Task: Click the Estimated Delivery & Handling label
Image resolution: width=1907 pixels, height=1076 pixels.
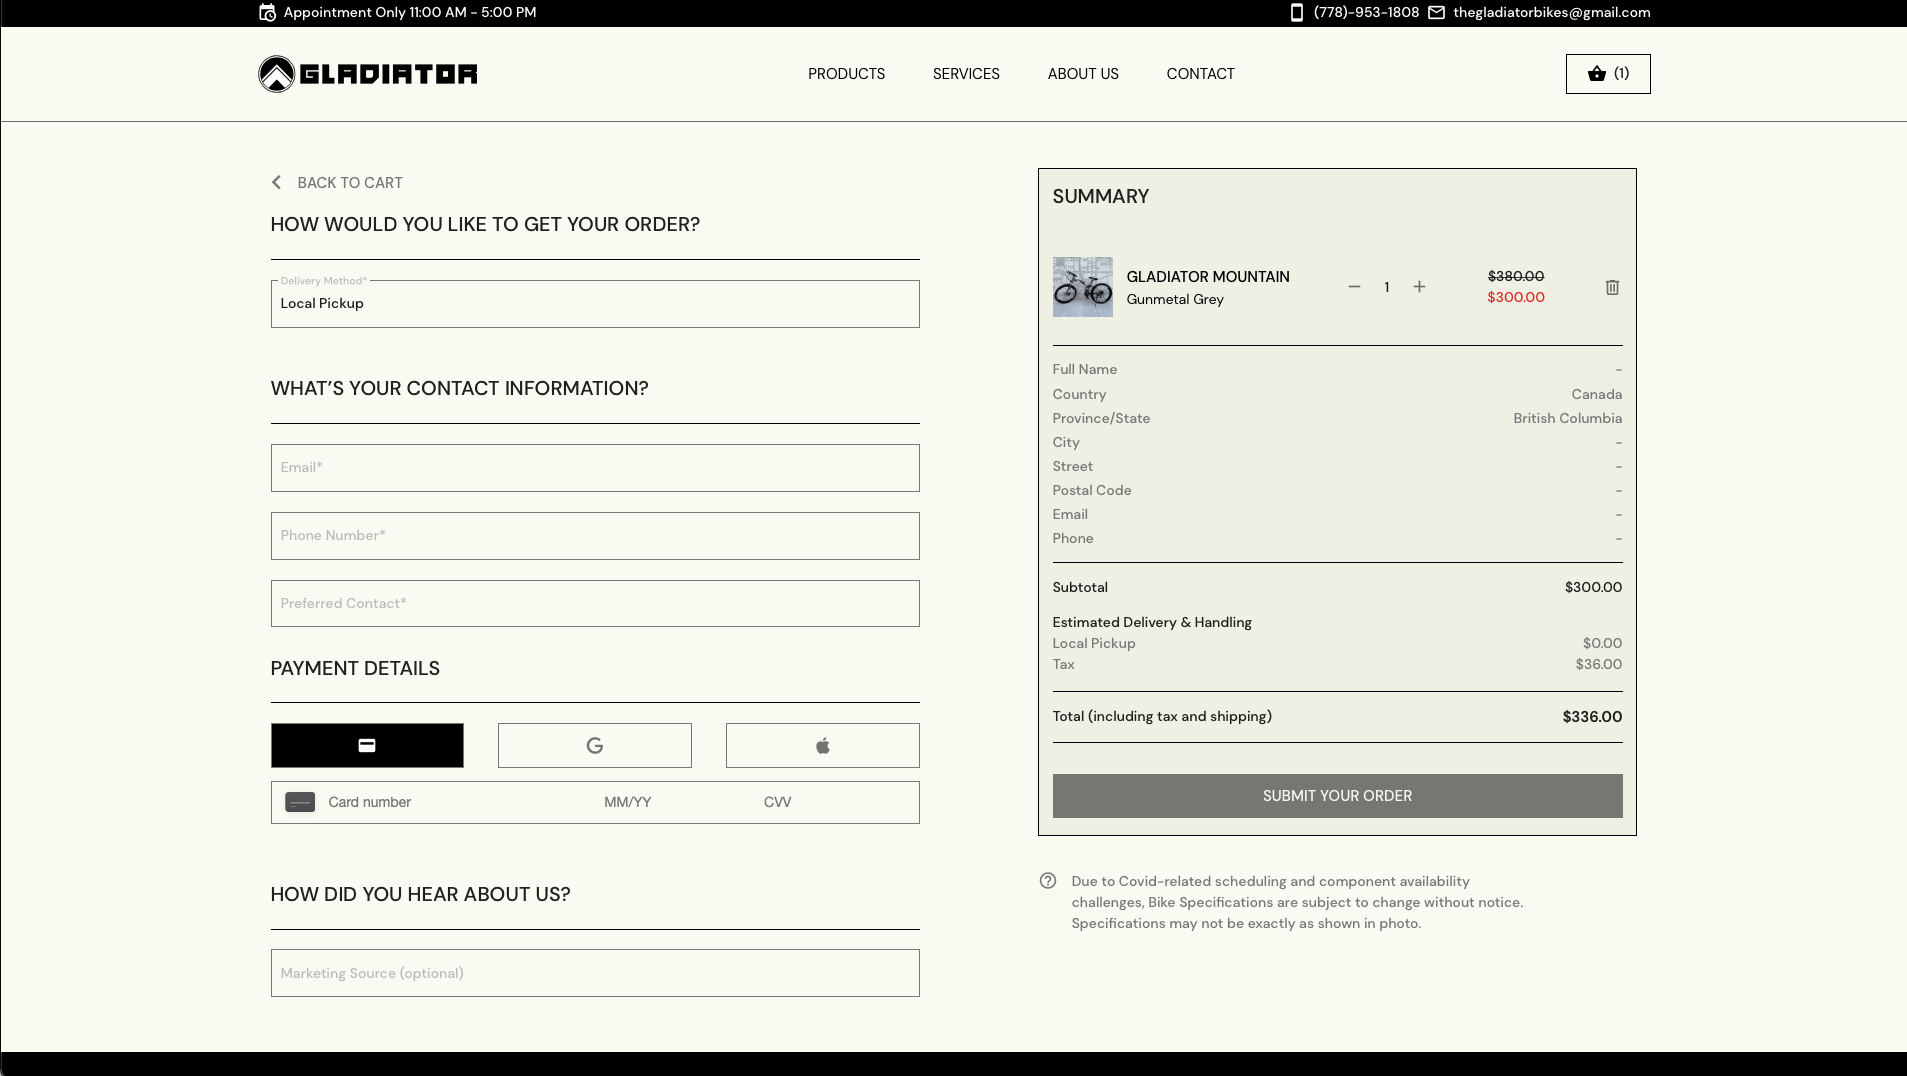Action: tap(1152, 622)
